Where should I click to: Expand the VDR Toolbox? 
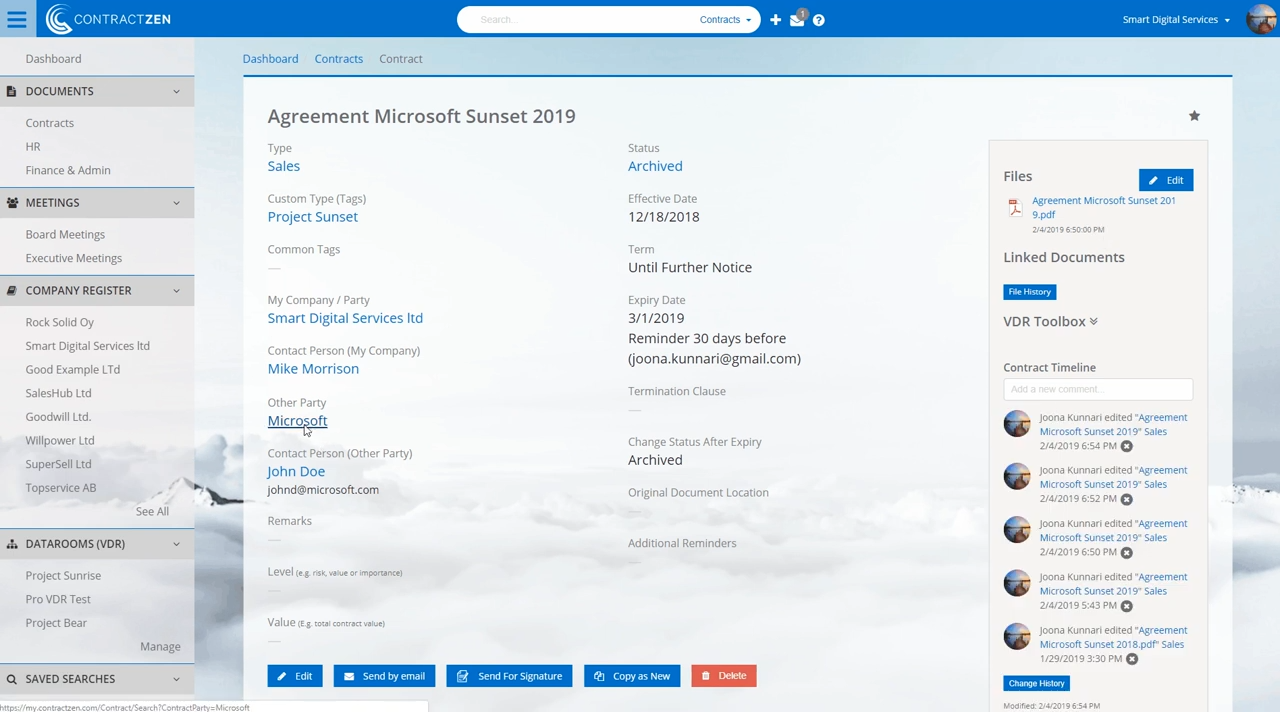[x=1050, y=322]
